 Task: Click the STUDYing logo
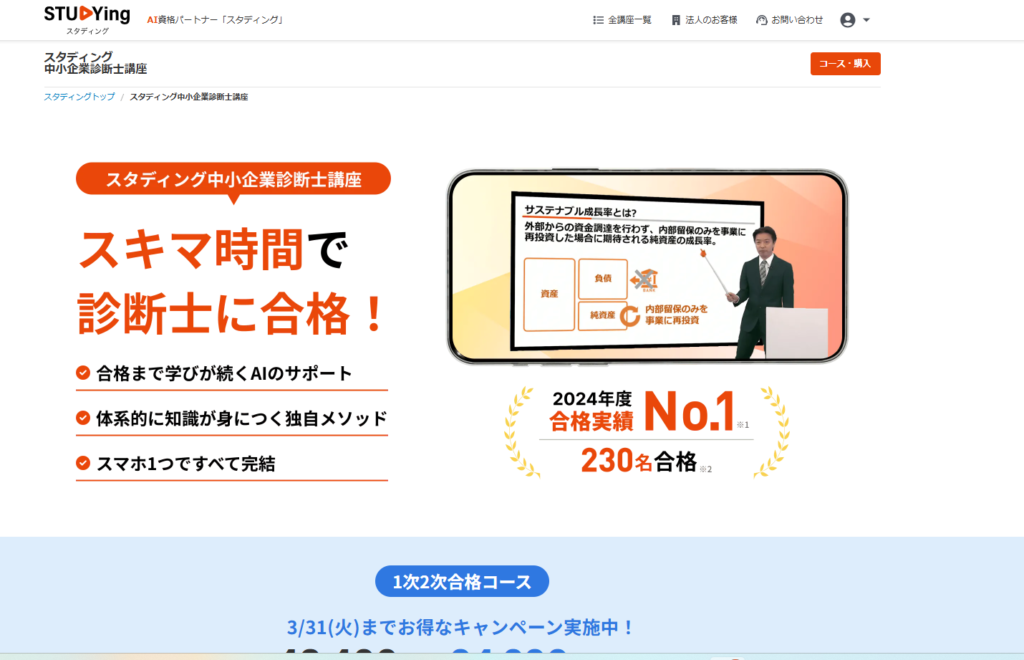(87, 19)
